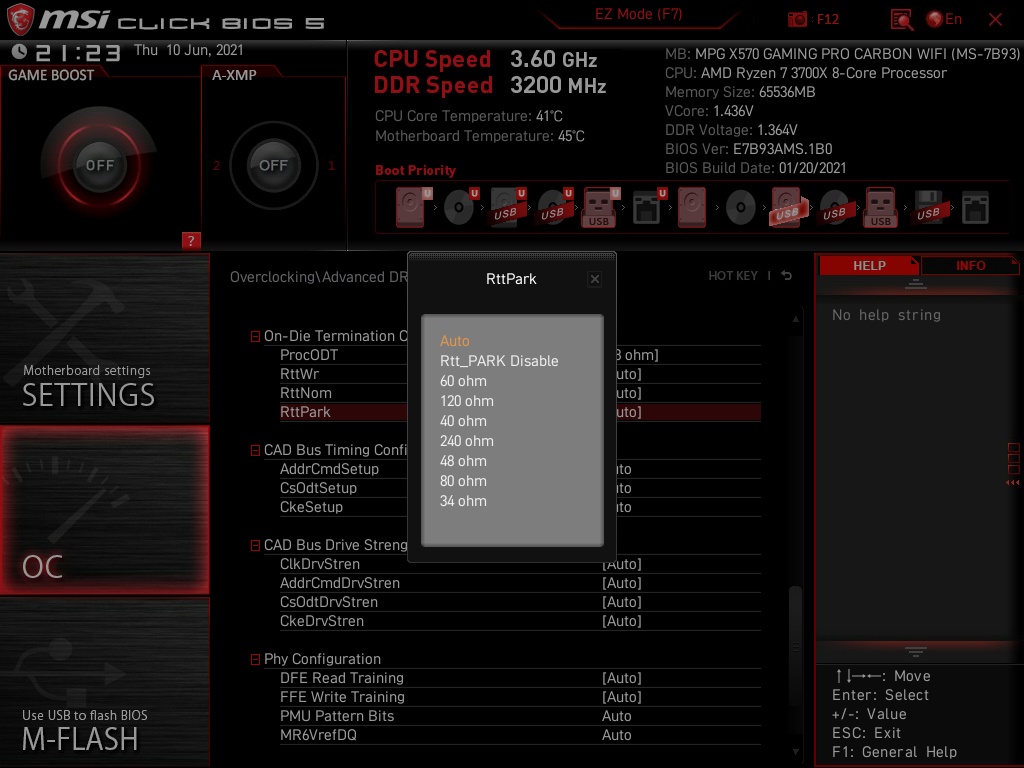This screenshot has width=1024, height=768.
Task: Select the last network boot device icon
Action: (976, 208)
